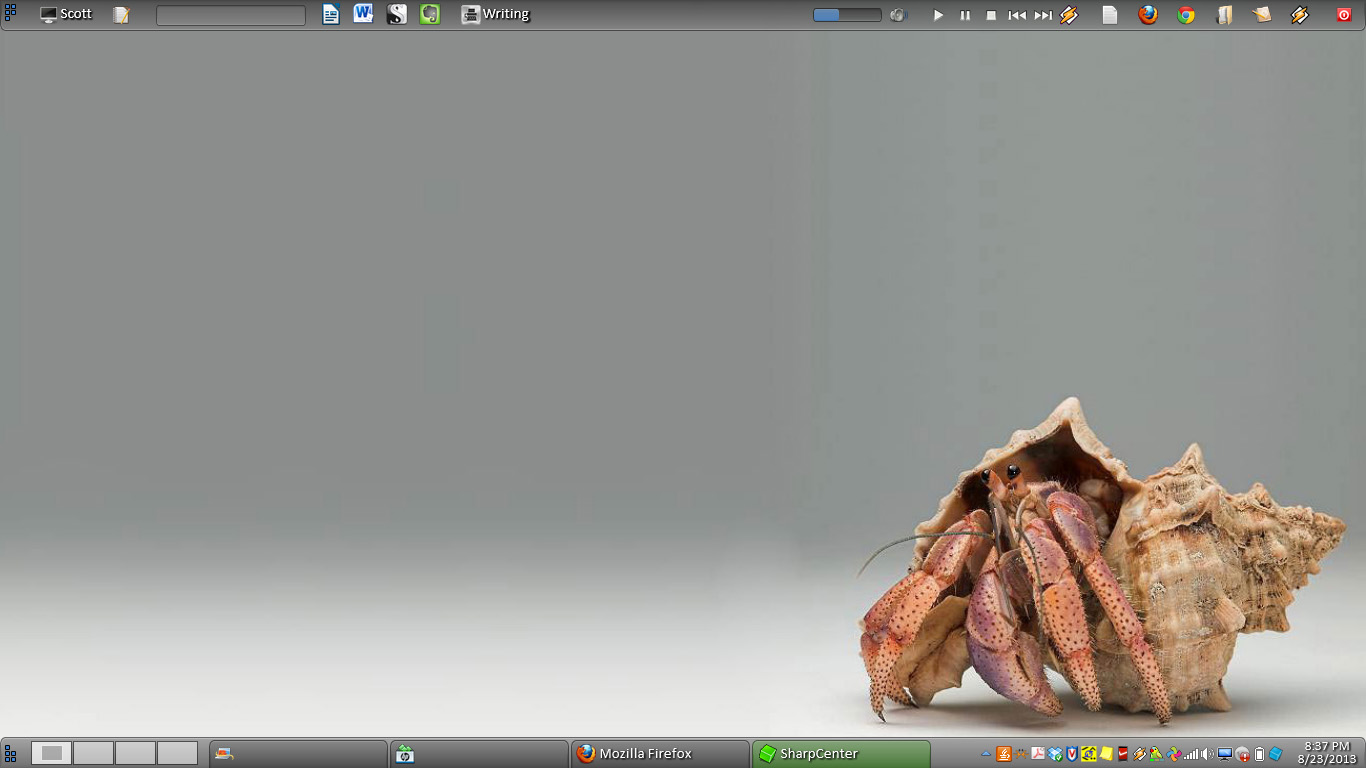Pause playback in the dock media controls
The width and height of the screenshot is (1366, 768).
964,15
